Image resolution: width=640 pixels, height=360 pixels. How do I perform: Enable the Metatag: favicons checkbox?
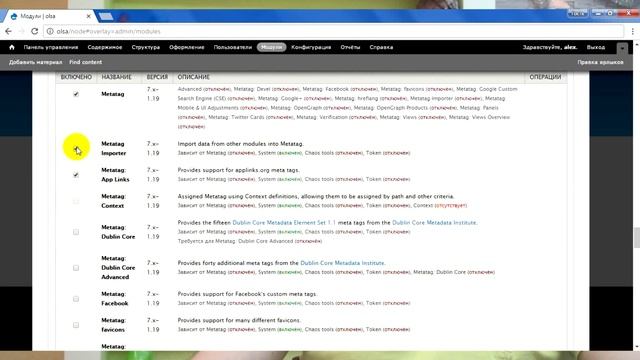click(x=76, y=325)
